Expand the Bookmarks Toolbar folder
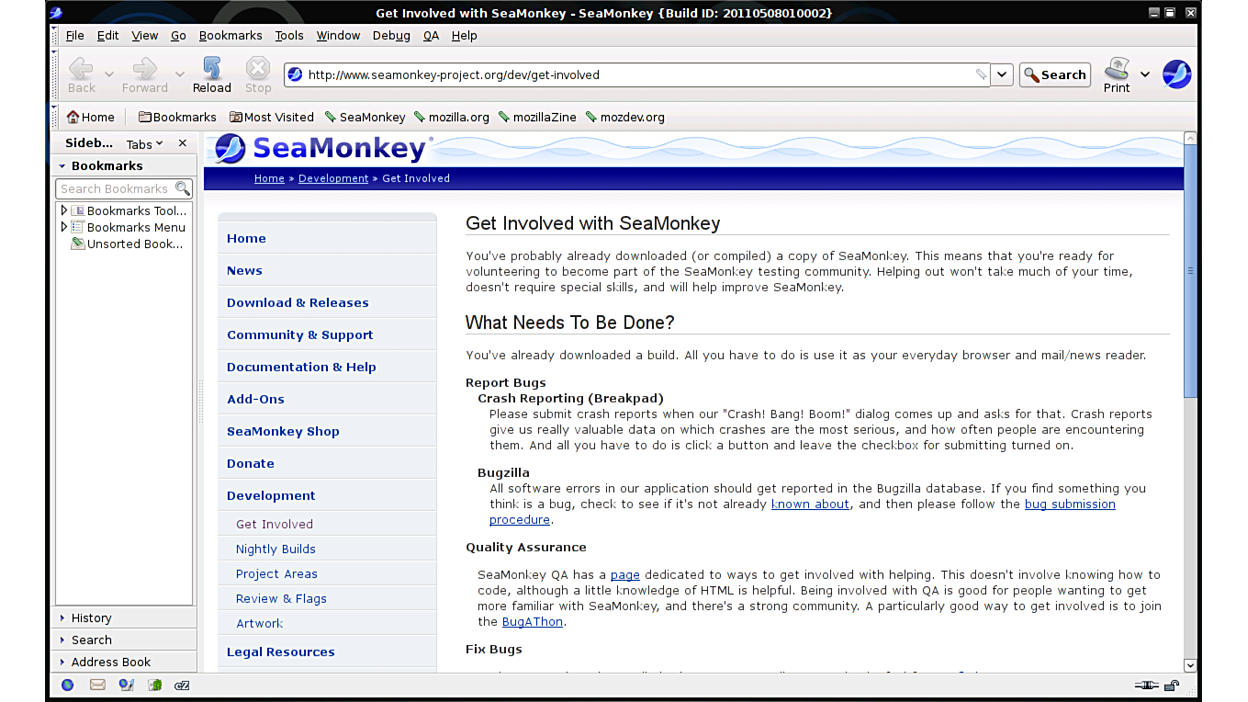Image resolution: width=1248 pixels, height=702 pixels. click(64, 211)
